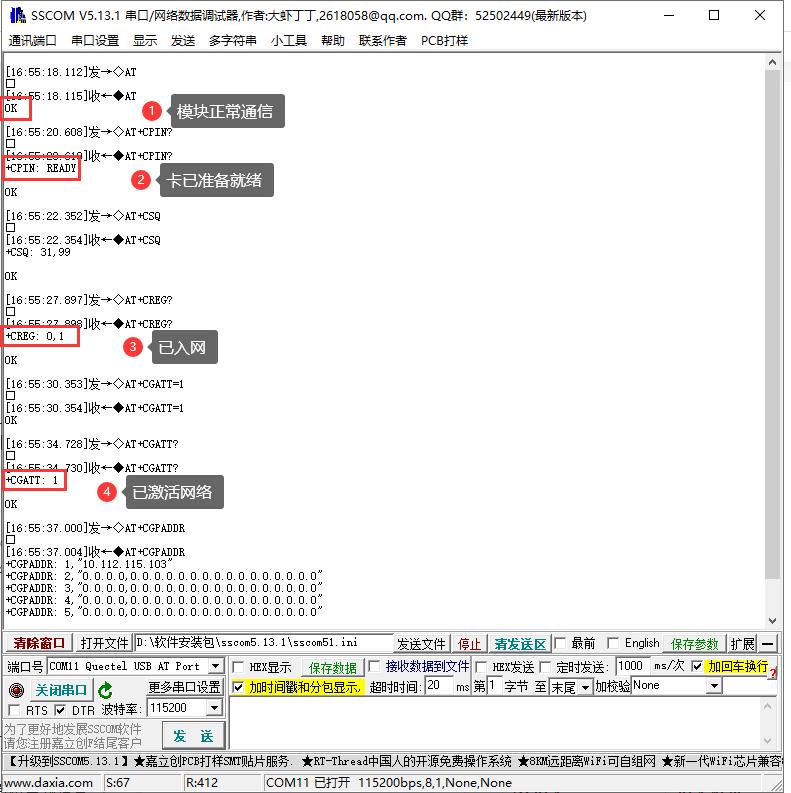This screenshot has height=793, width=791.
Task: Open the PCB打样 menu
Action: pos(445,40)
